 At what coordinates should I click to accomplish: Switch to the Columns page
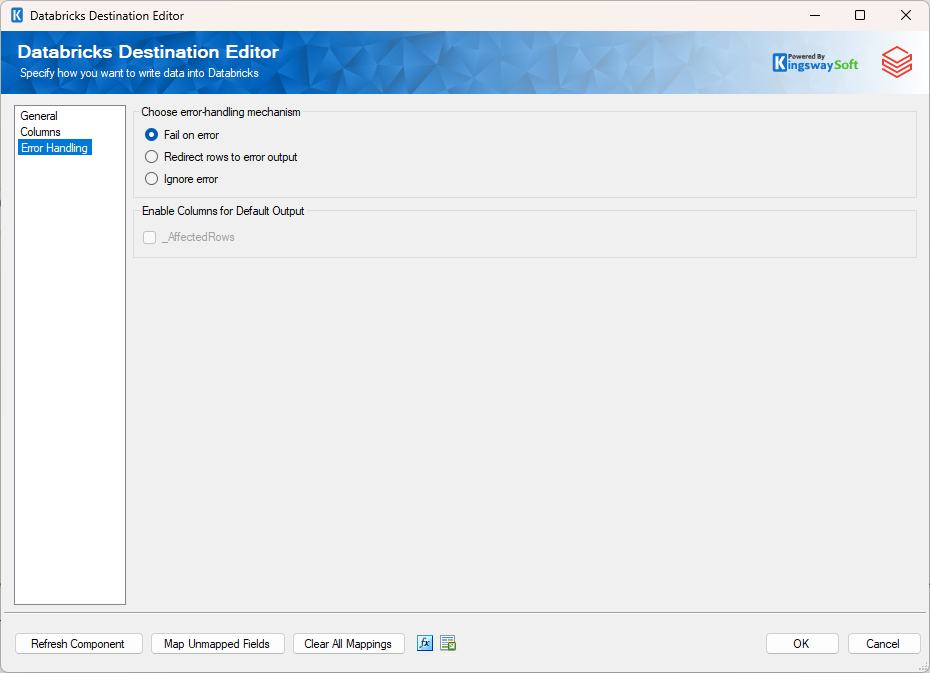click(40, 132)
